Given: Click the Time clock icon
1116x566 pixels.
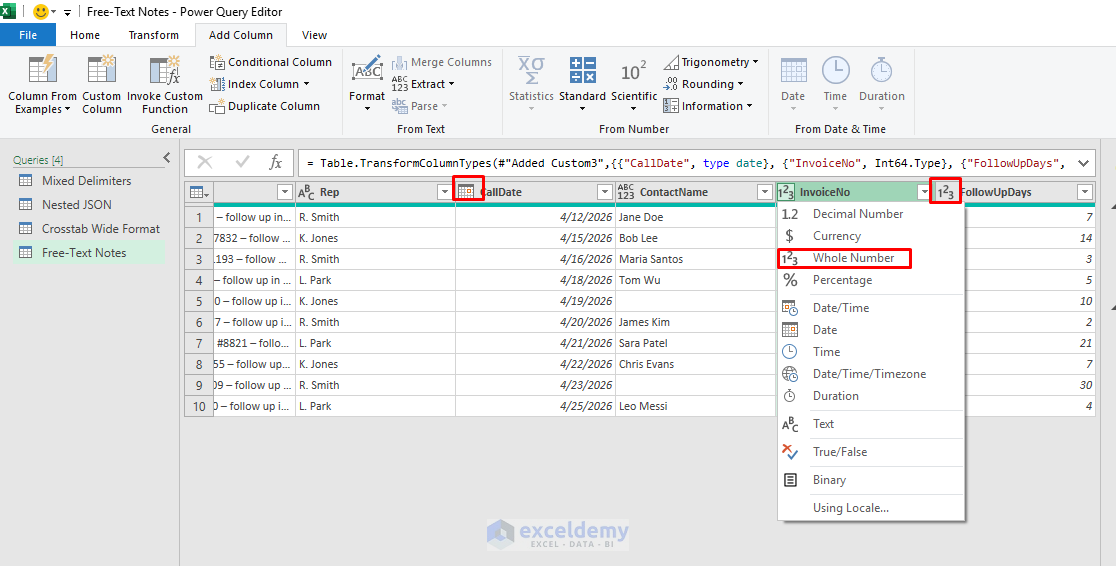Looking at the screenshot, I should click(x=836, y=70).
